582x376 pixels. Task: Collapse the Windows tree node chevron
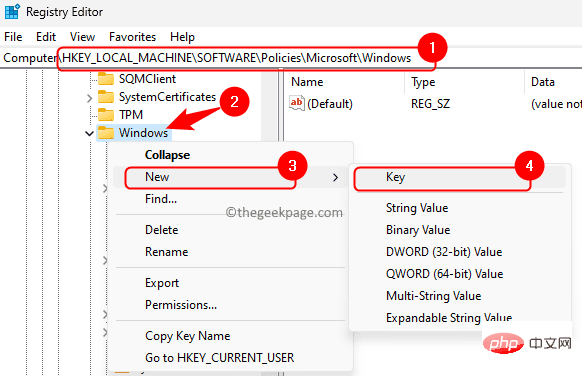[x=89, y=133]
